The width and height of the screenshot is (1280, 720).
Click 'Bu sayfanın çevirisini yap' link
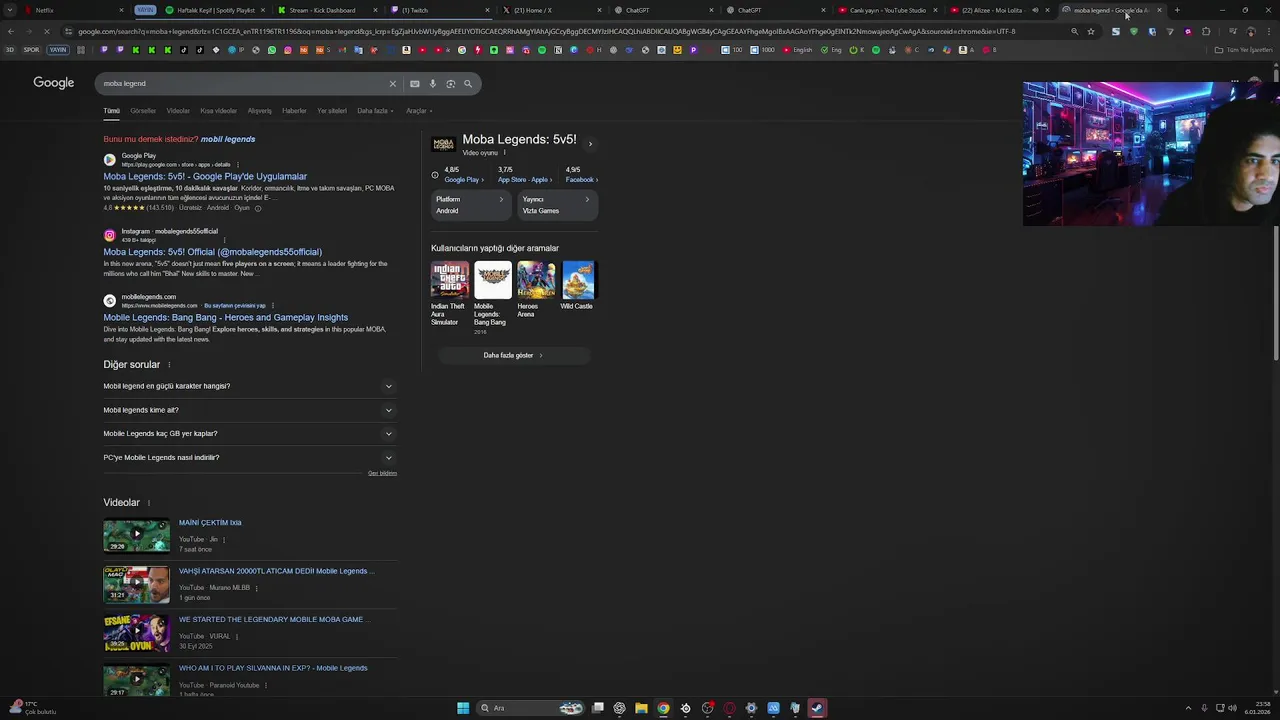pyautogui.click(x=235, y=305)
